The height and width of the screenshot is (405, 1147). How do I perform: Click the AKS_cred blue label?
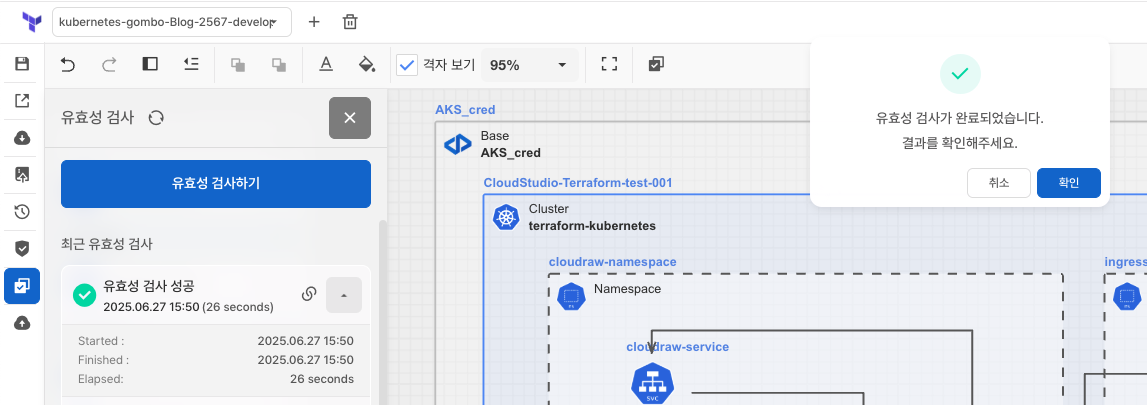click(x=465, y=110)
